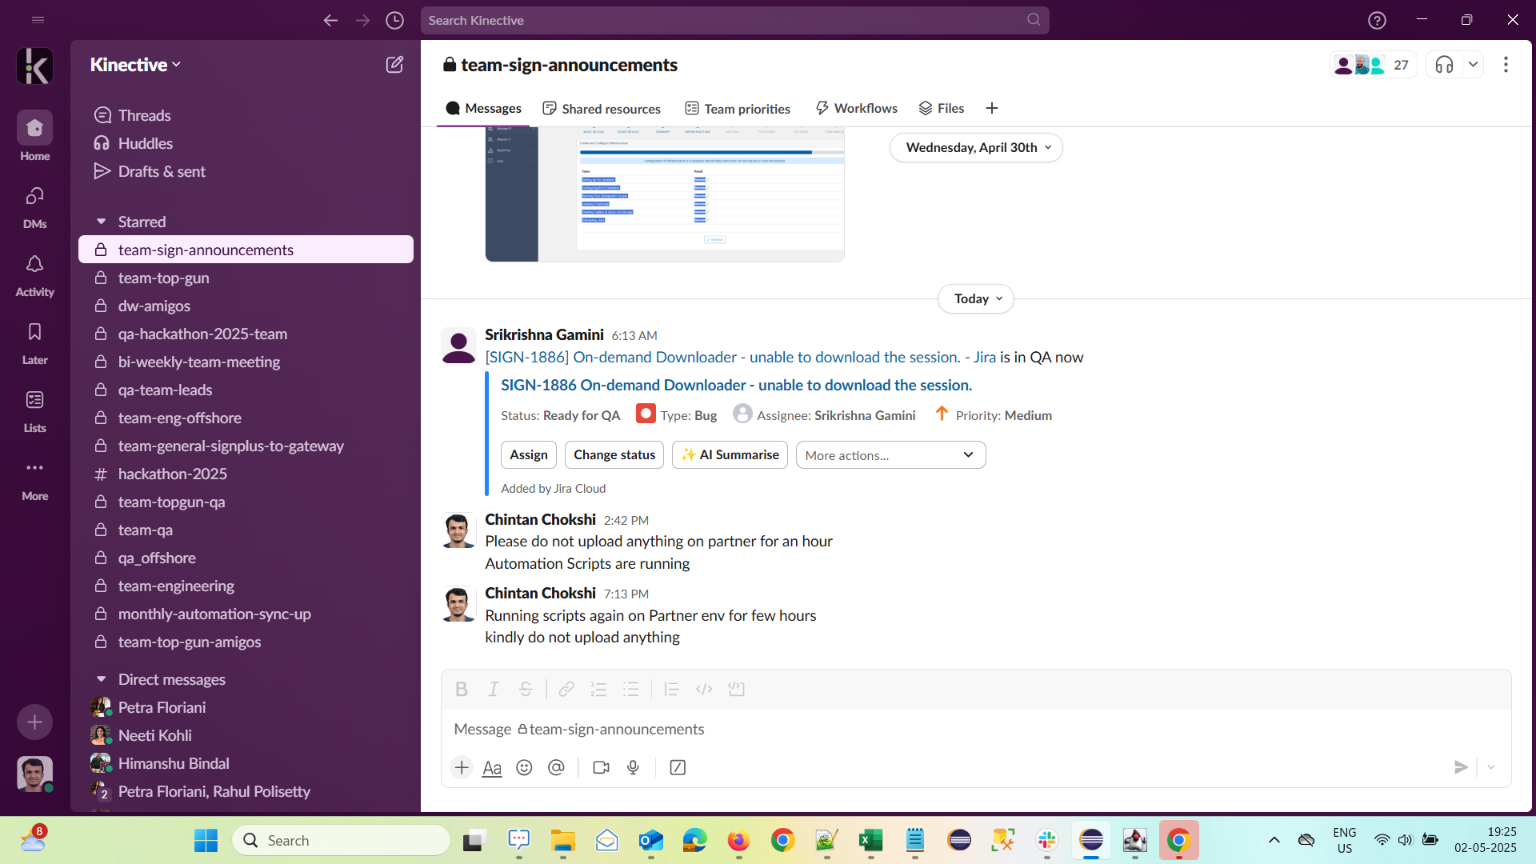Click the compose new message icon

coord(395,65)
